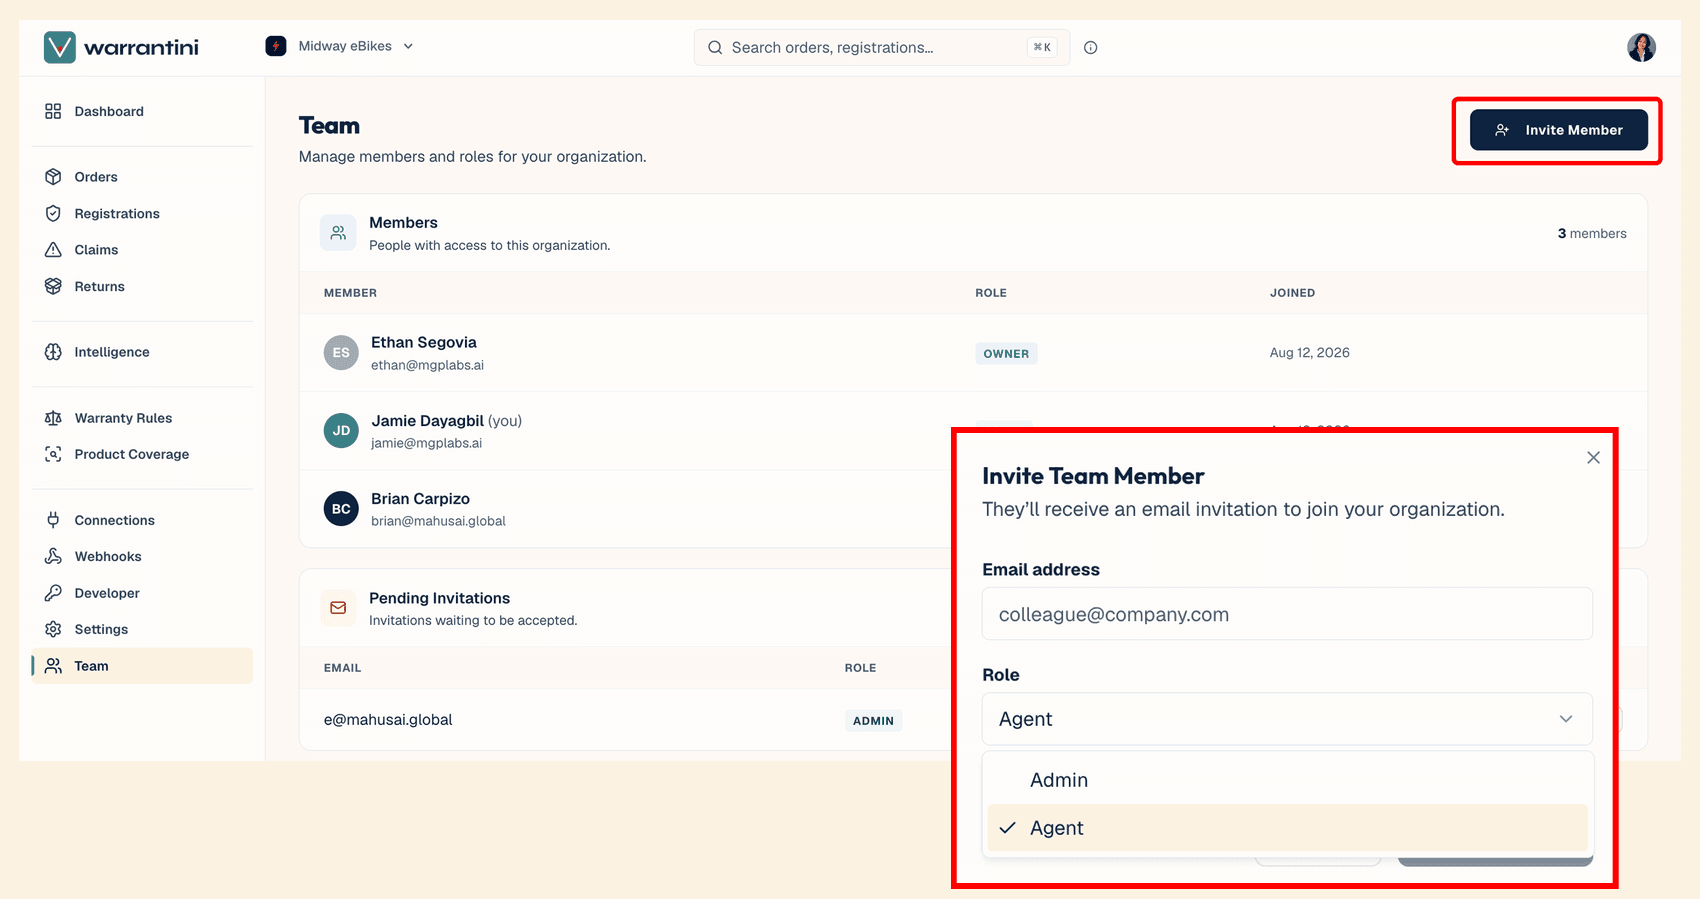
Task: Click the Aug 12, 2026 joined date
Action: (x=1309, y=353)
